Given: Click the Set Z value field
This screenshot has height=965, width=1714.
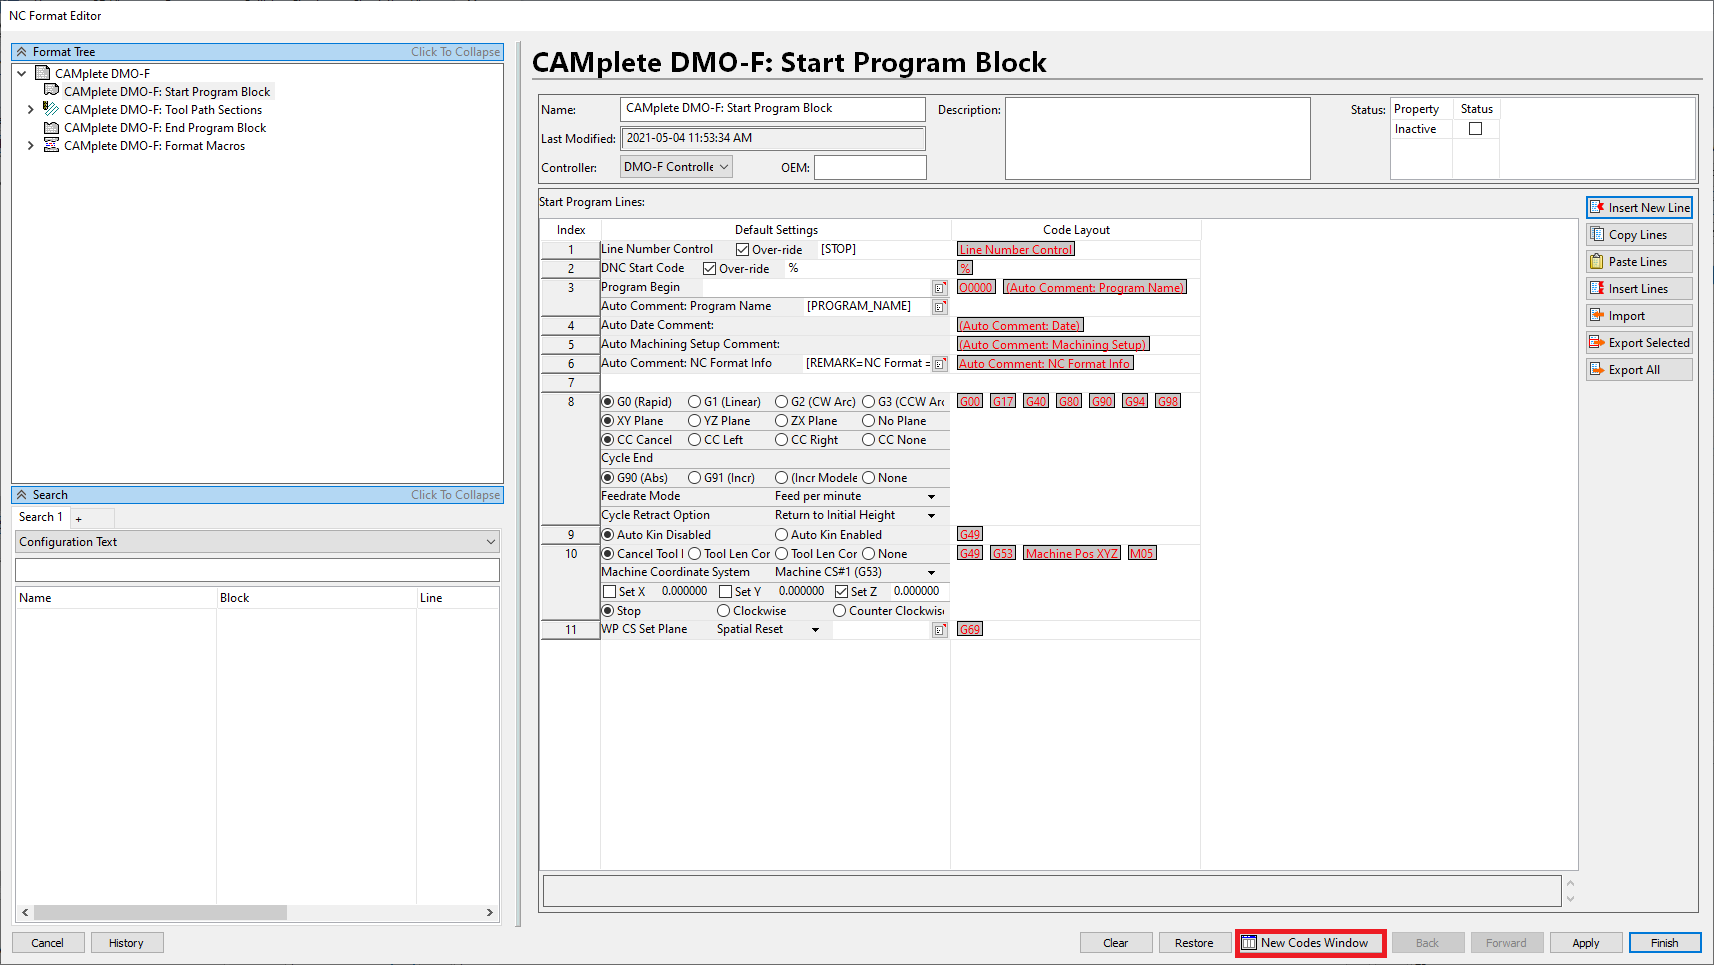Looking at the screenshot, I should pyautogui.click(x=916, y=591).
